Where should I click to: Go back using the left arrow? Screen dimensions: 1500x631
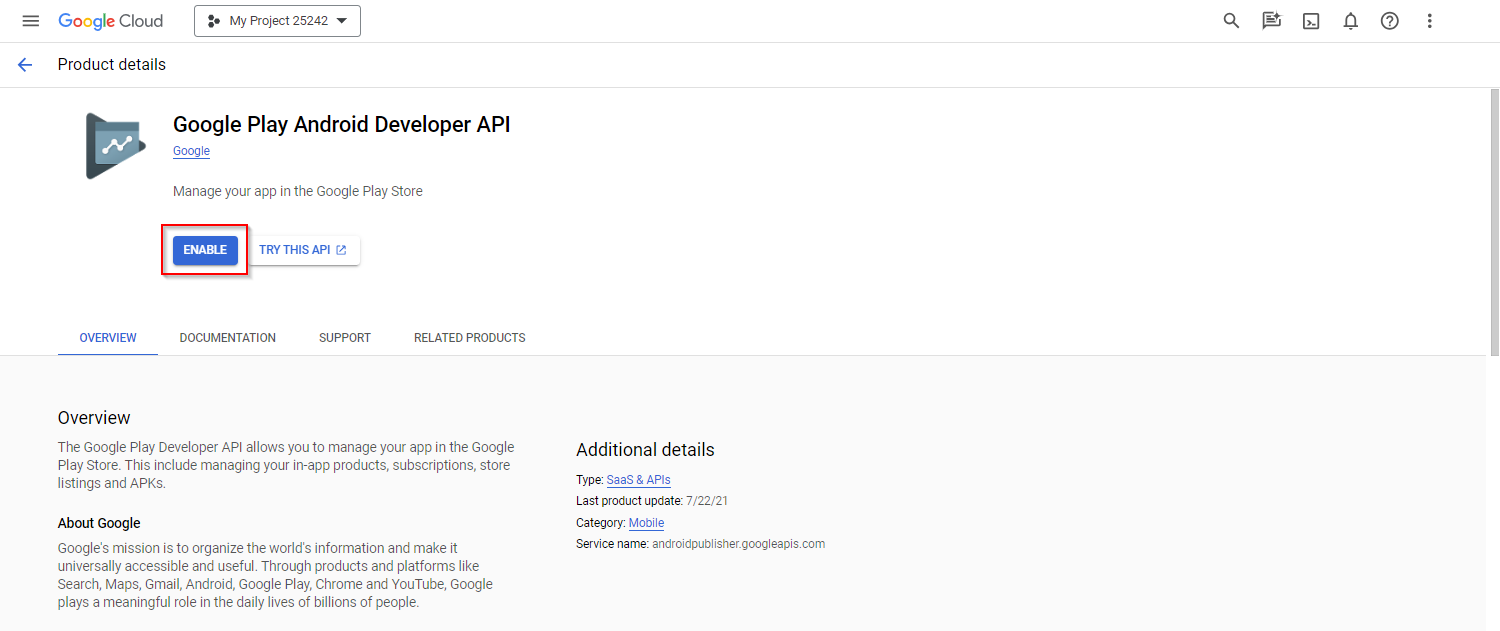coord(25,65)
